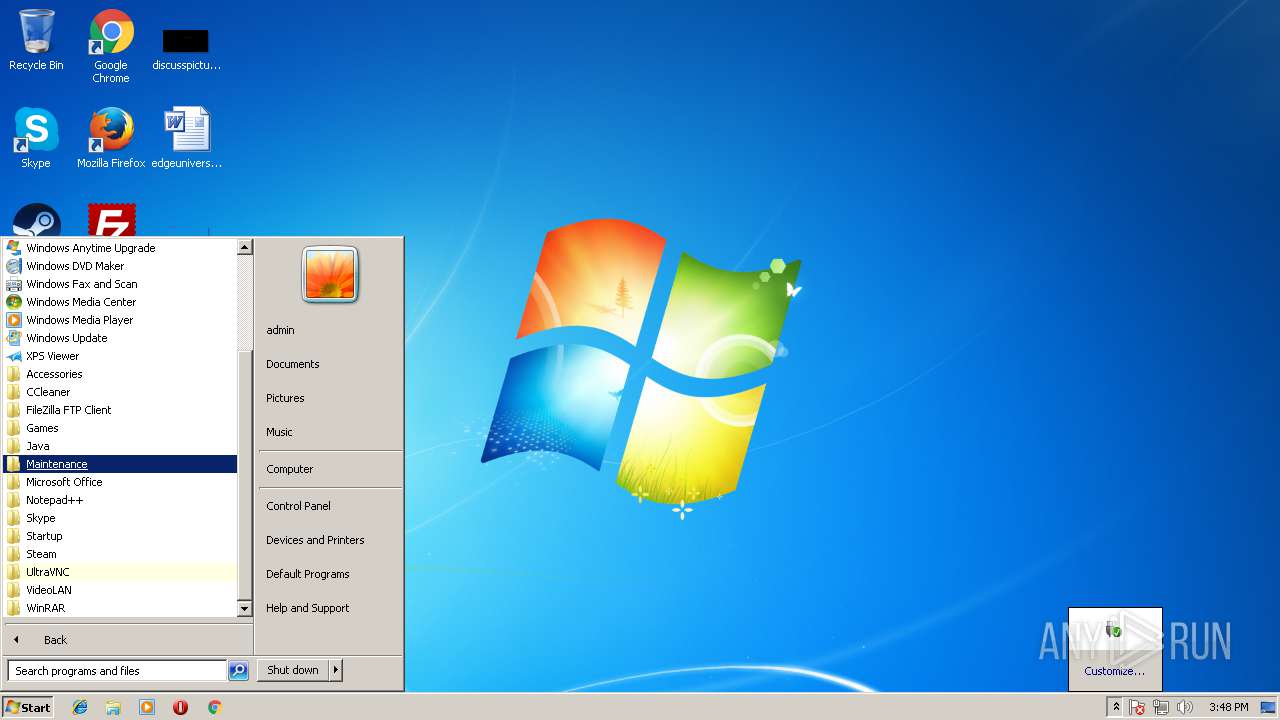1280x720 pixels.
Task: Open XPS Viewer
Action: [120, 356]
